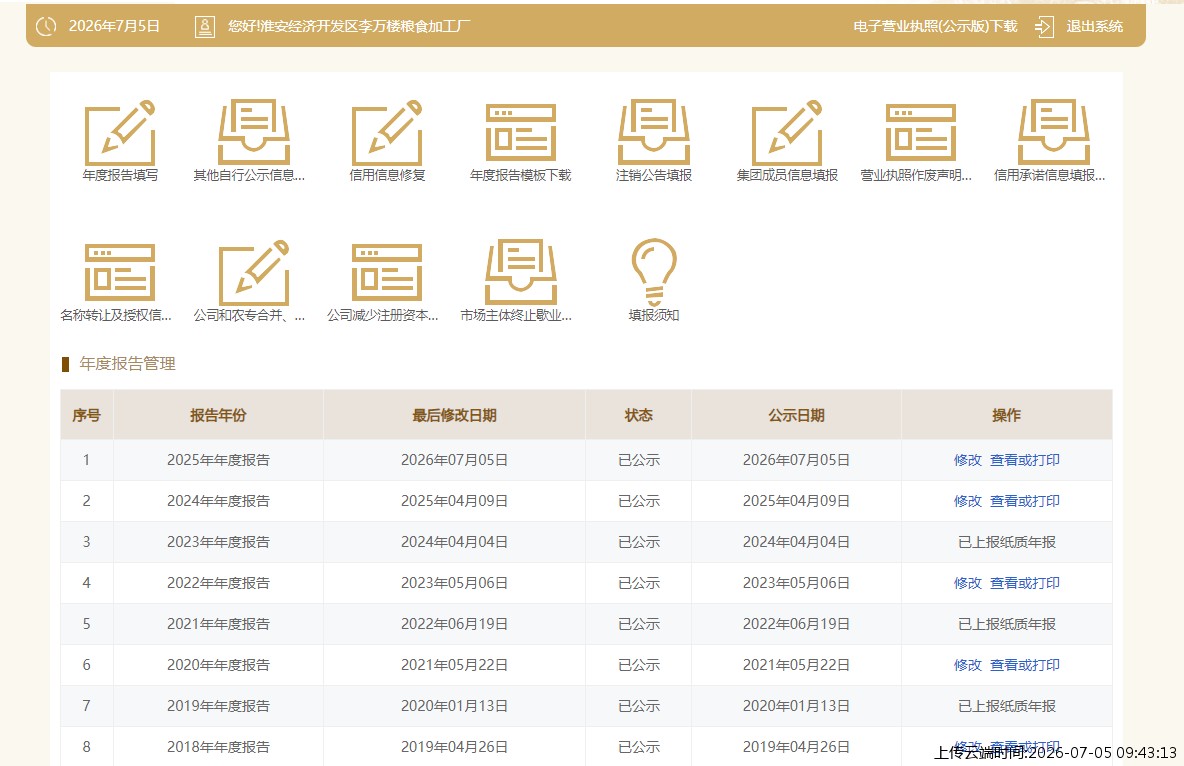Open the 集团成员信息填报 icon

point(787,133)
